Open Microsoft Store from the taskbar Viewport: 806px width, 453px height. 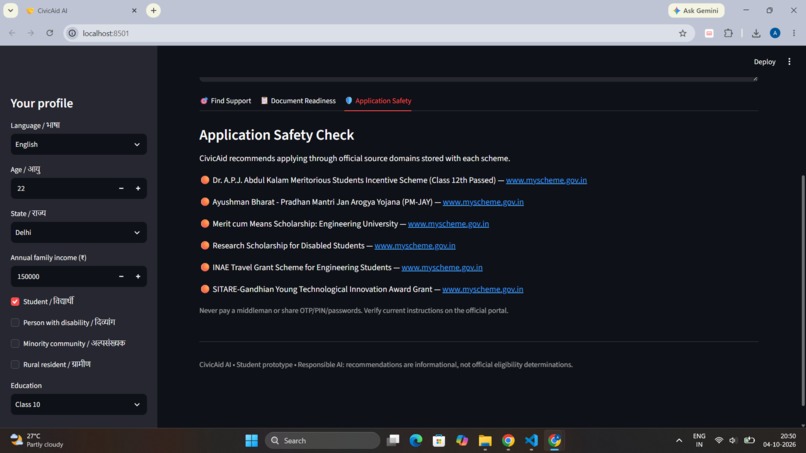click(x=438, y=441)
